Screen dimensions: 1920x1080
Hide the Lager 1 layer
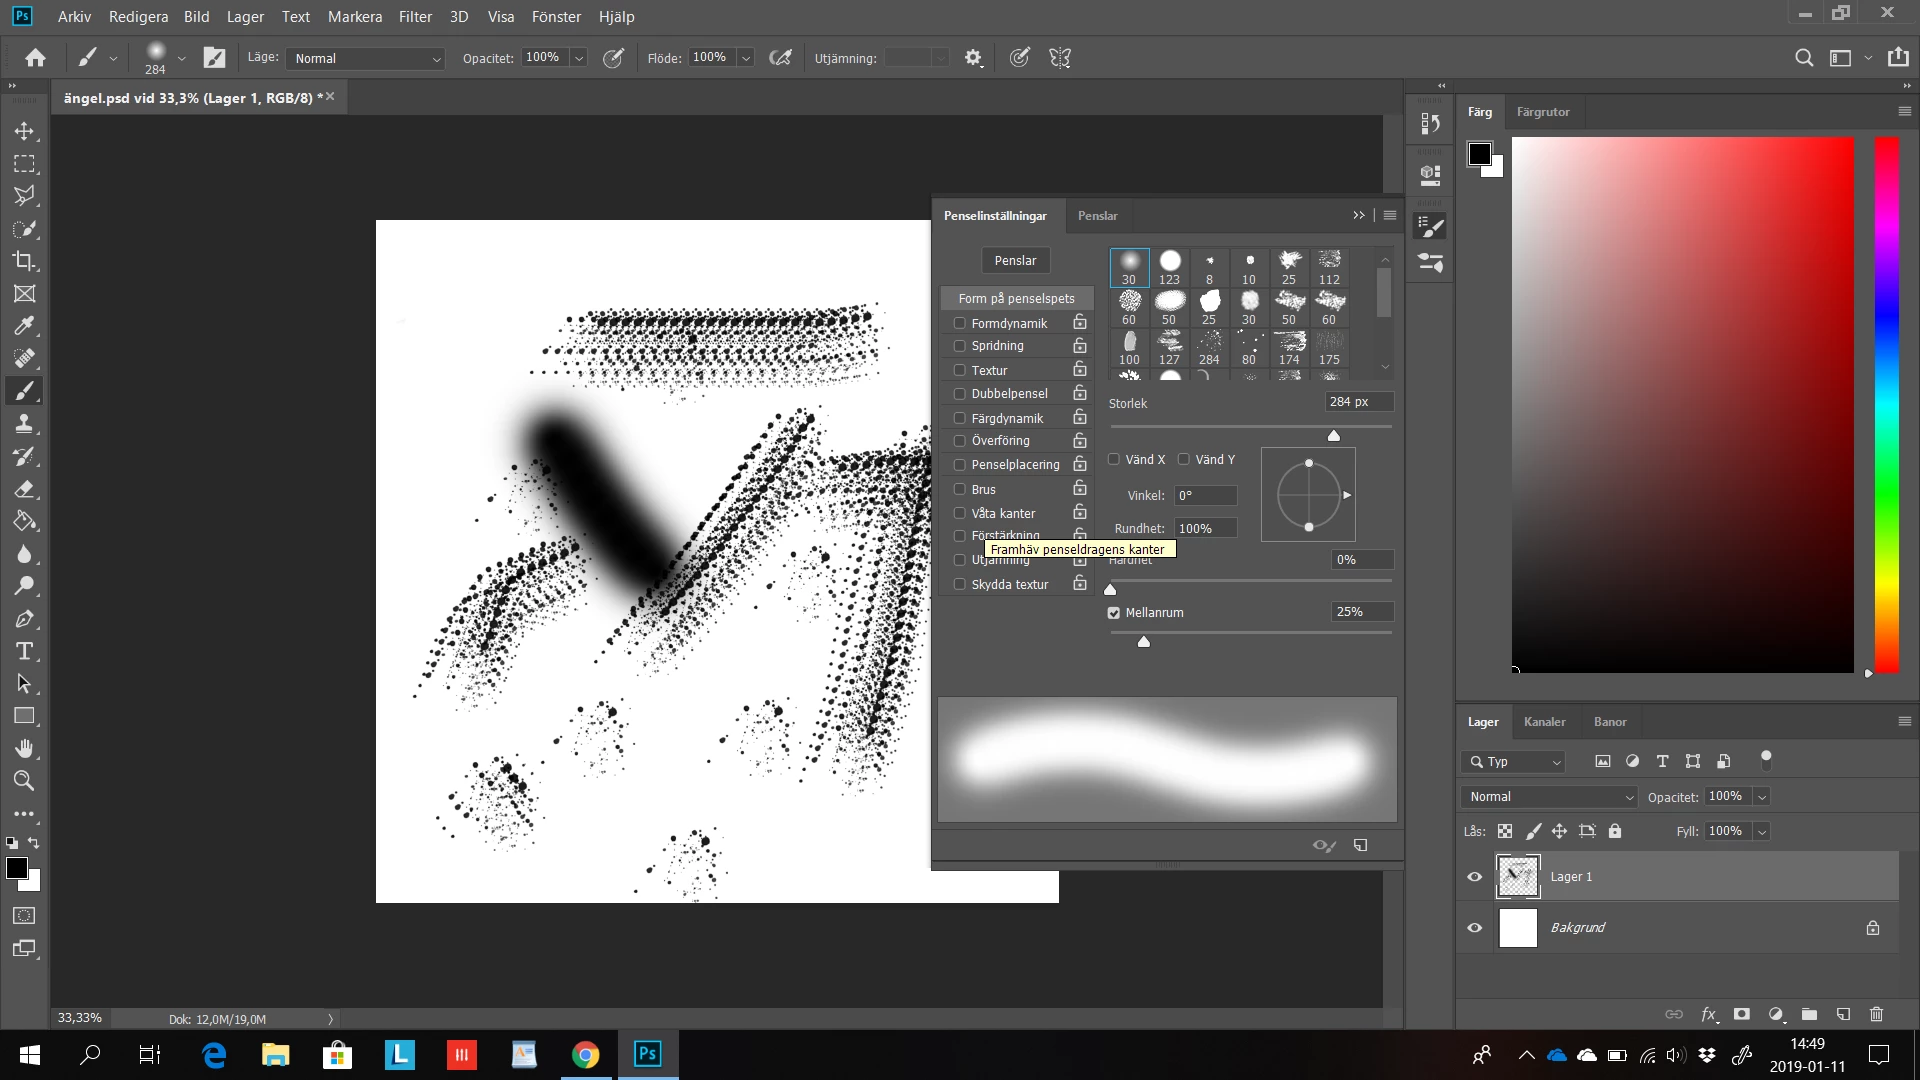1474,877
